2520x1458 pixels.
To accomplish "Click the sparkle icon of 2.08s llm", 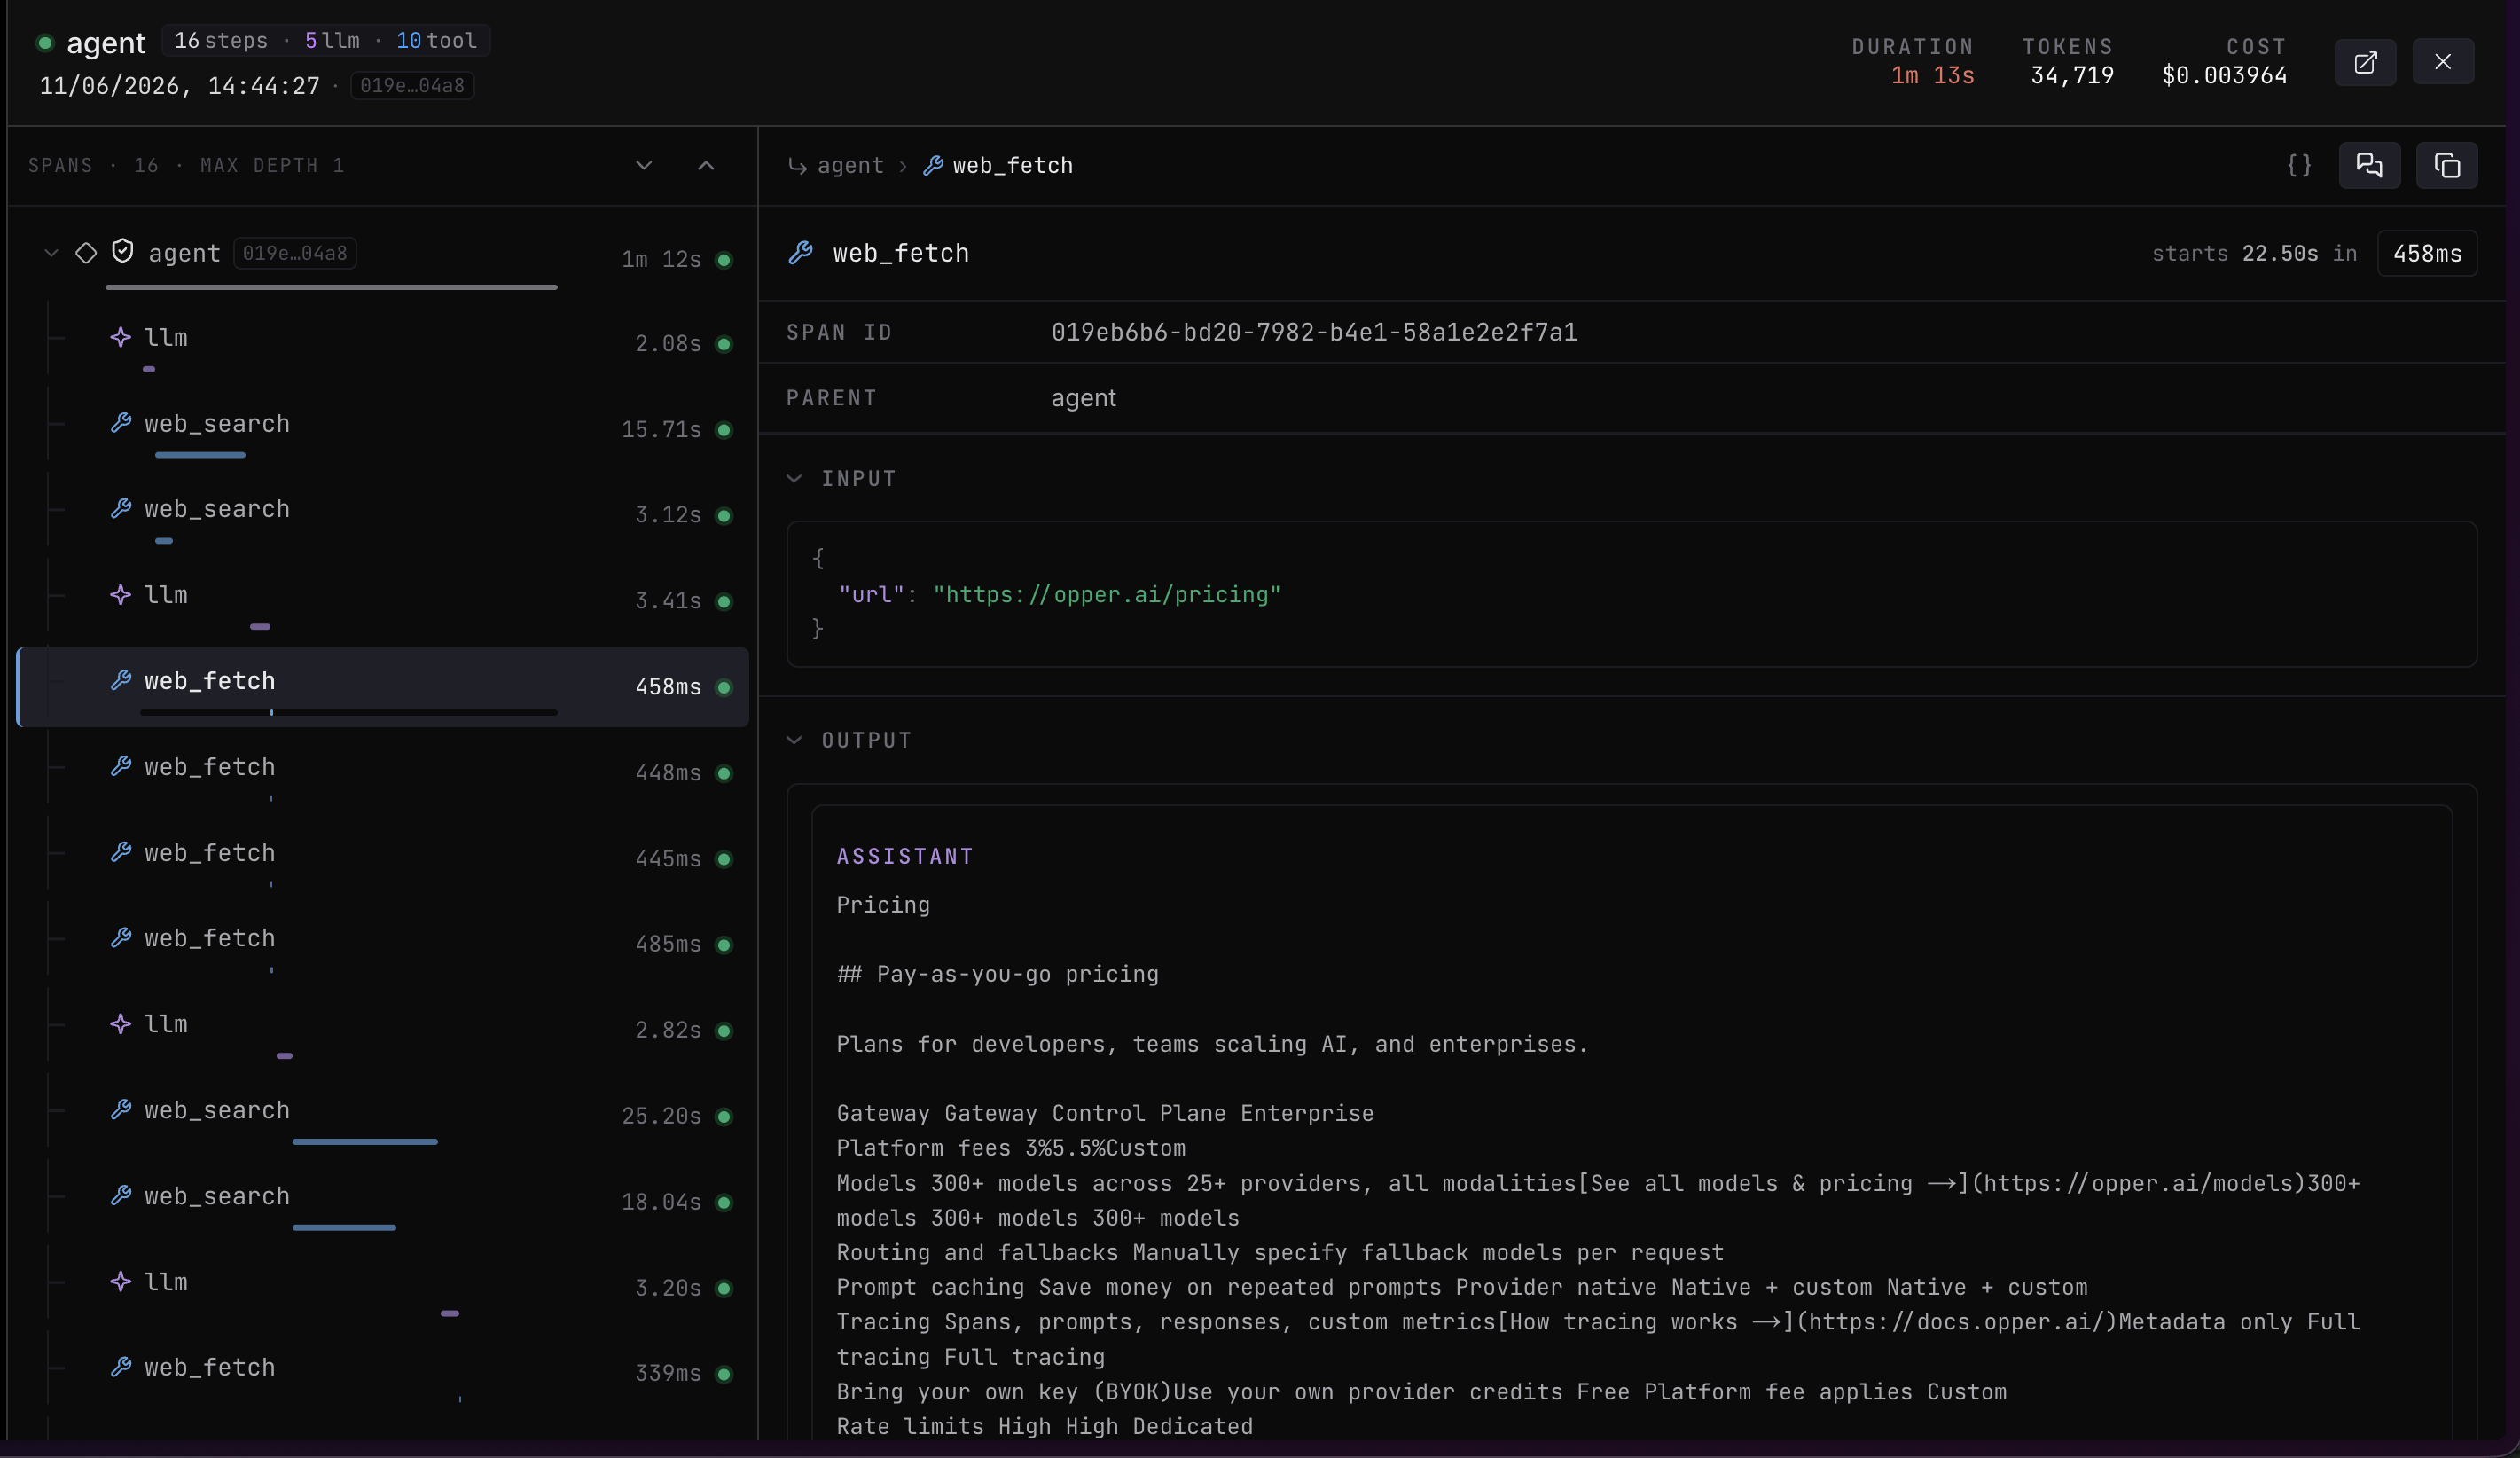I will [x=121, y=337].
